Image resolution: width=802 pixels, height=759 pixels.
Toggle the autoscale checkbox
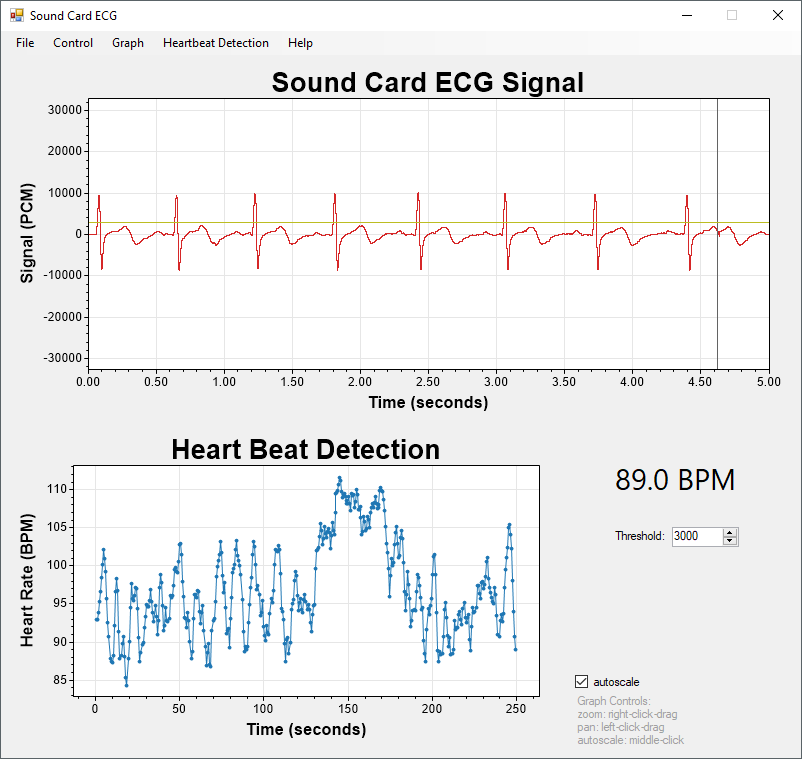[x=581, y=681]
